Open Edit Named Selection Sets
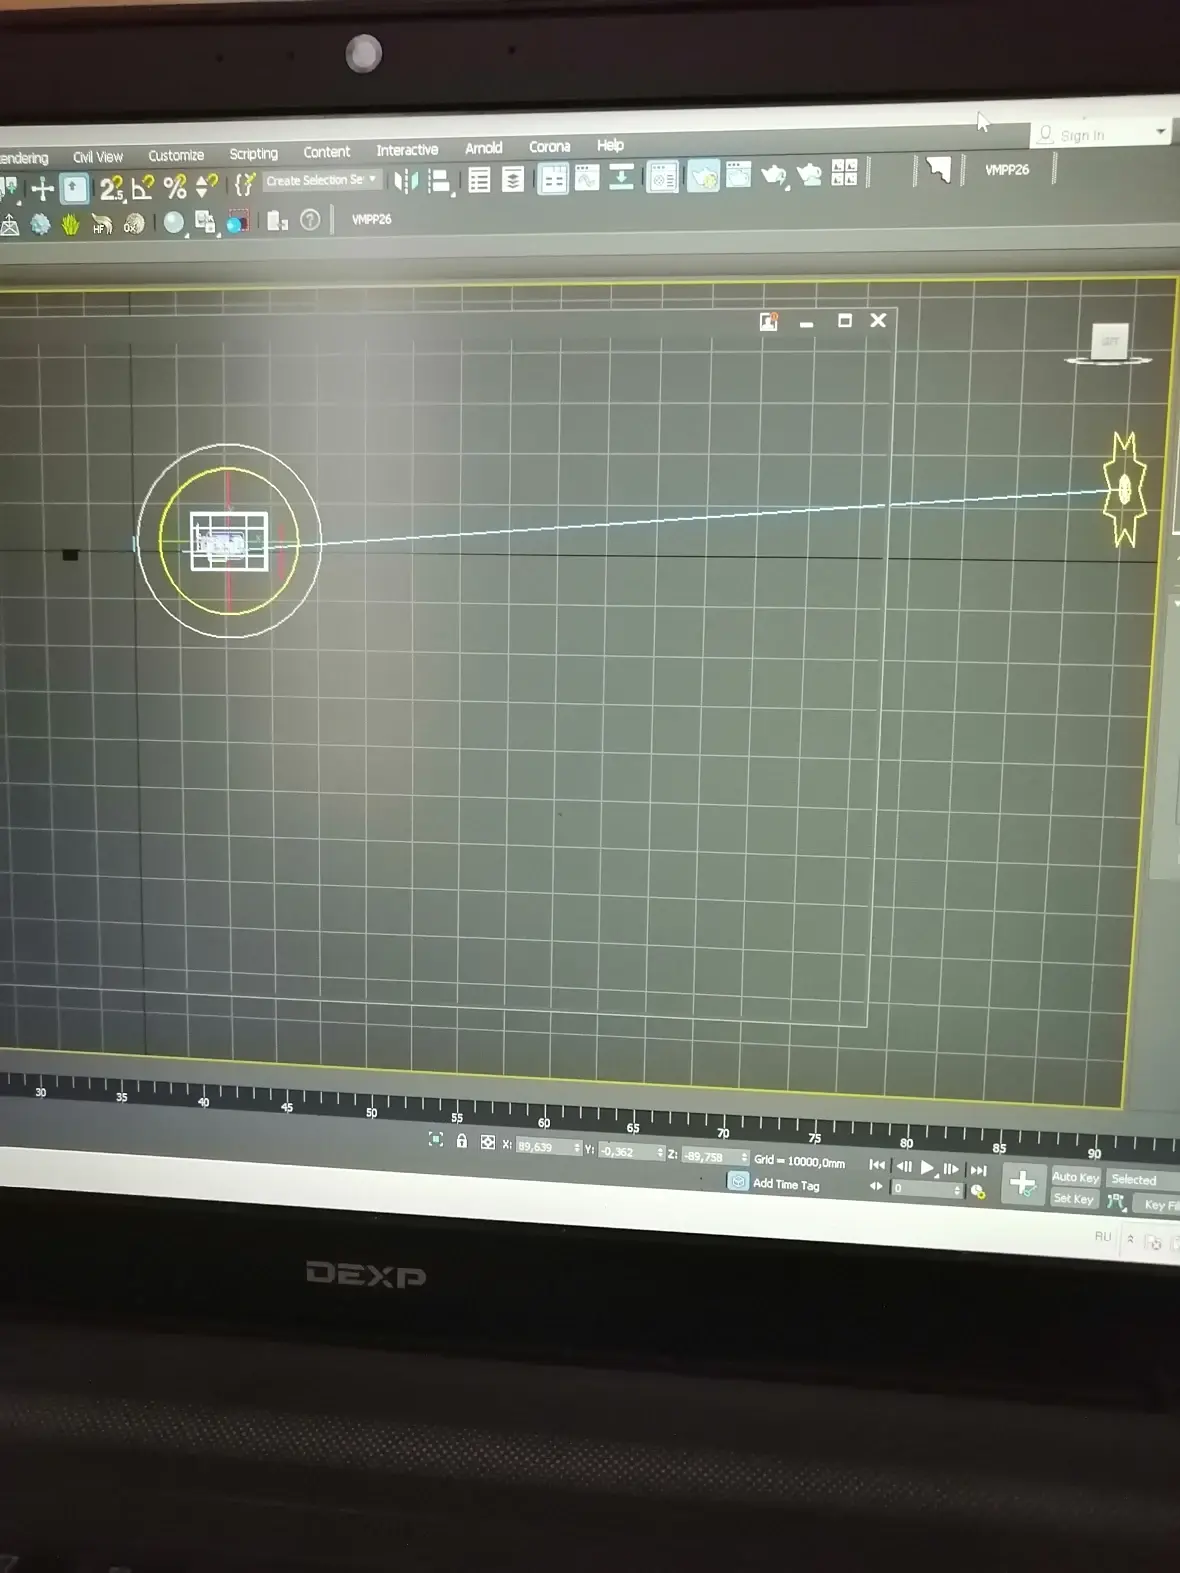 tap(245, 184)
